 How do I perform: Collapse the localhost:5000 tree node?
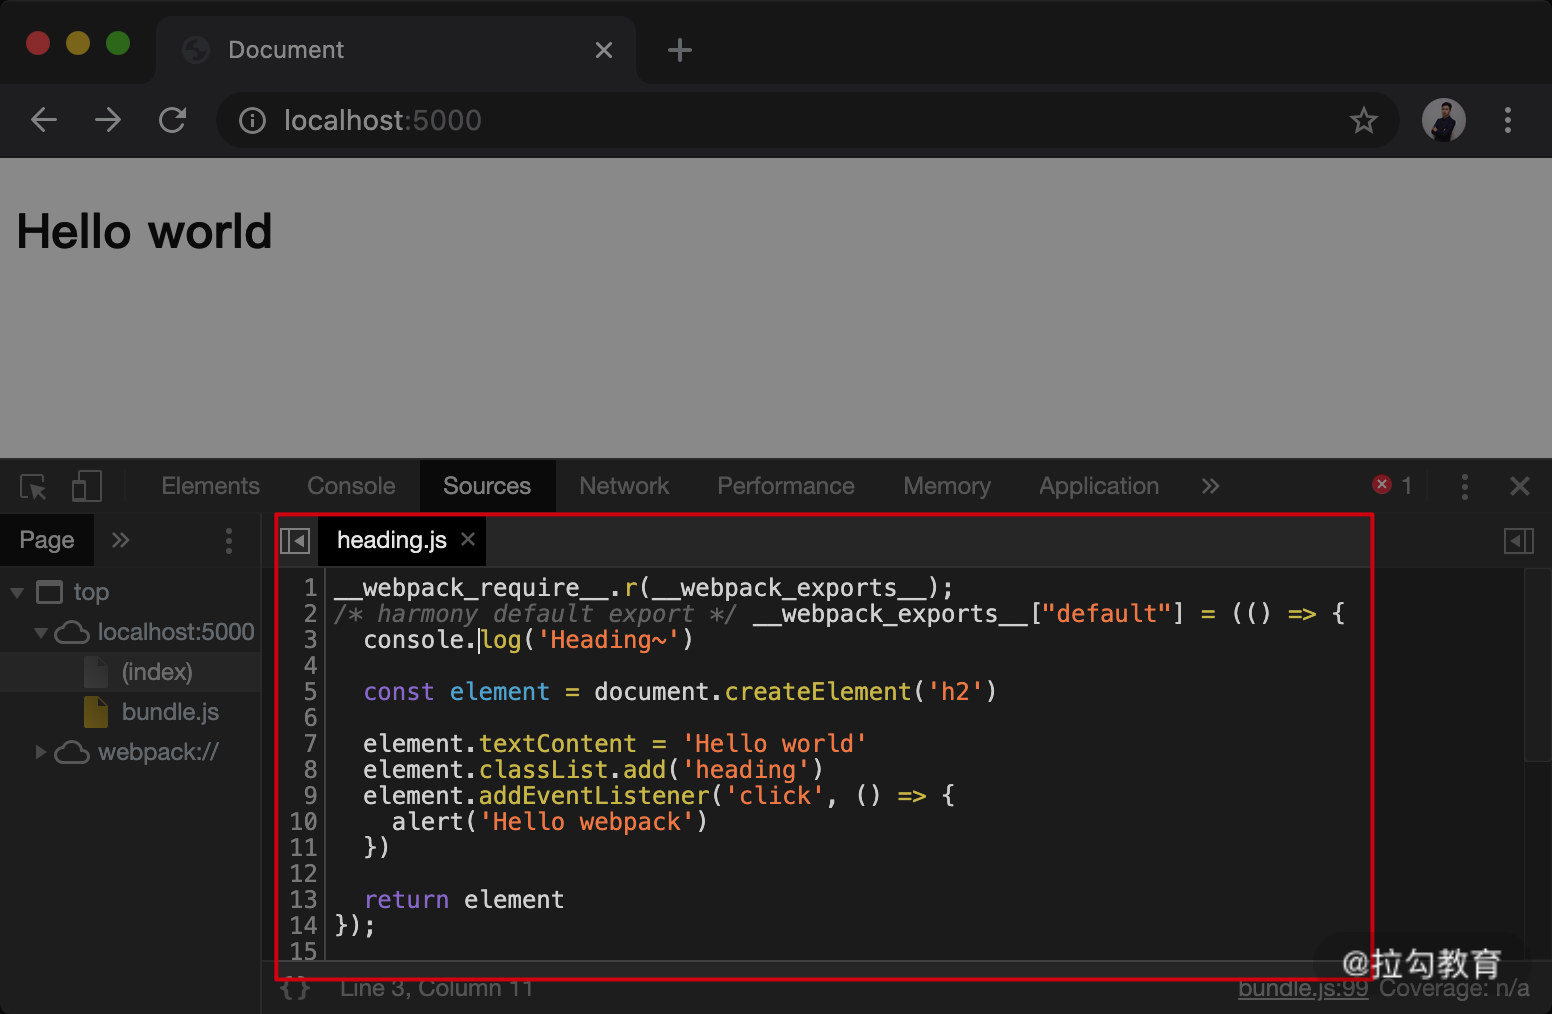coord(41,632)
